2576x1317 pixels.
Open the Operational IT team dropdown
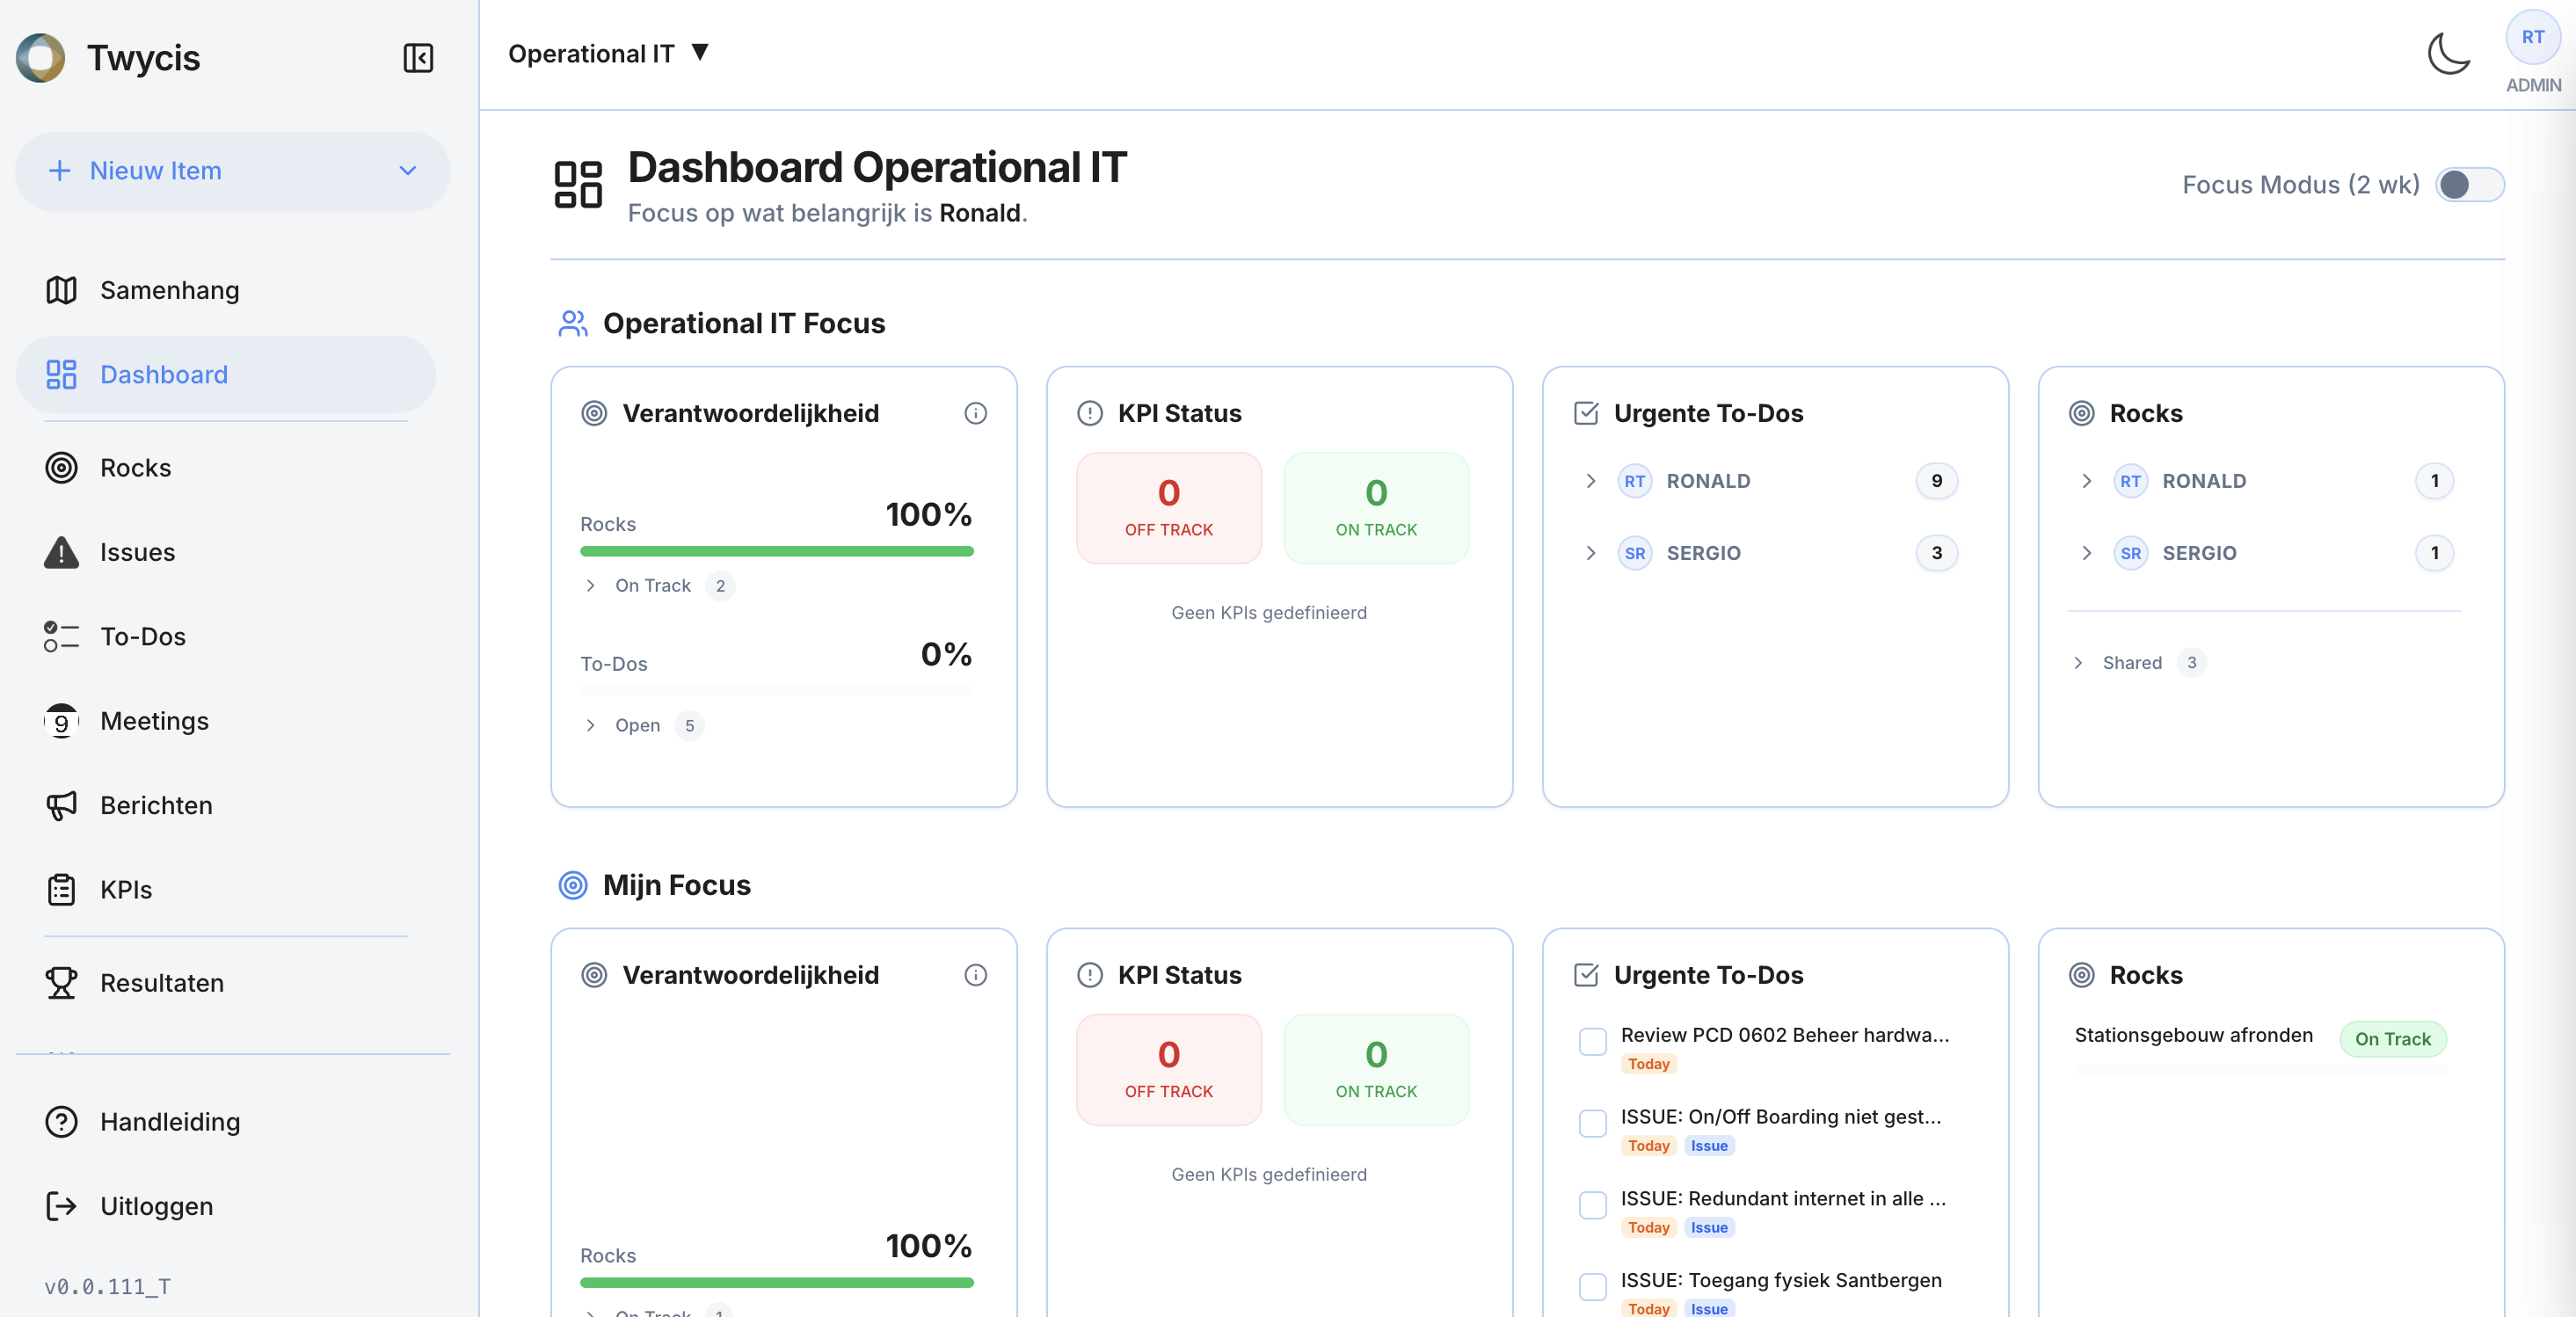tap(608, 53)
